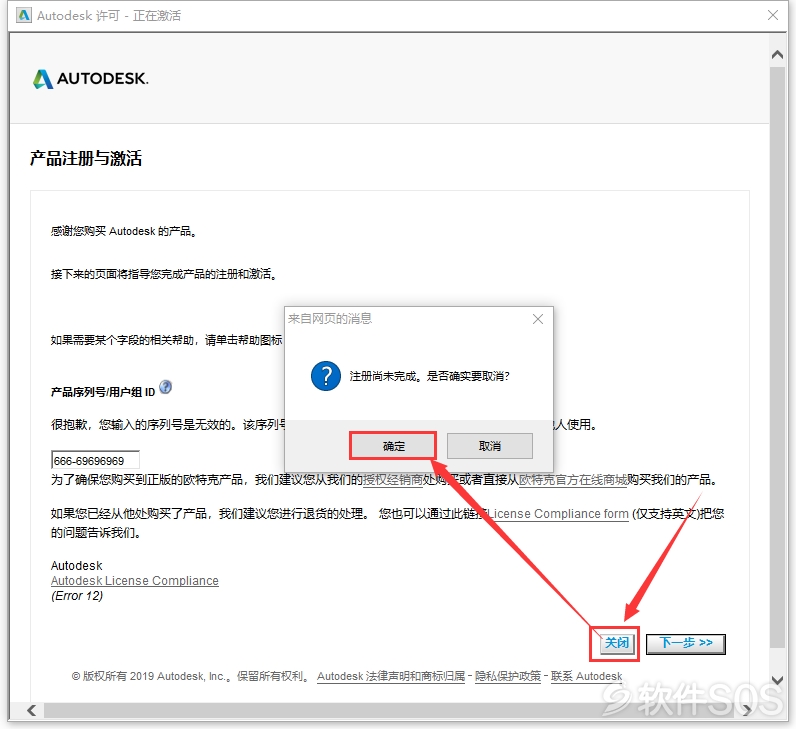The height and width of the screenshot is (729, 796).
Task: Click the horizontal scrollbar right arrow
Action: tap(746, 710)
